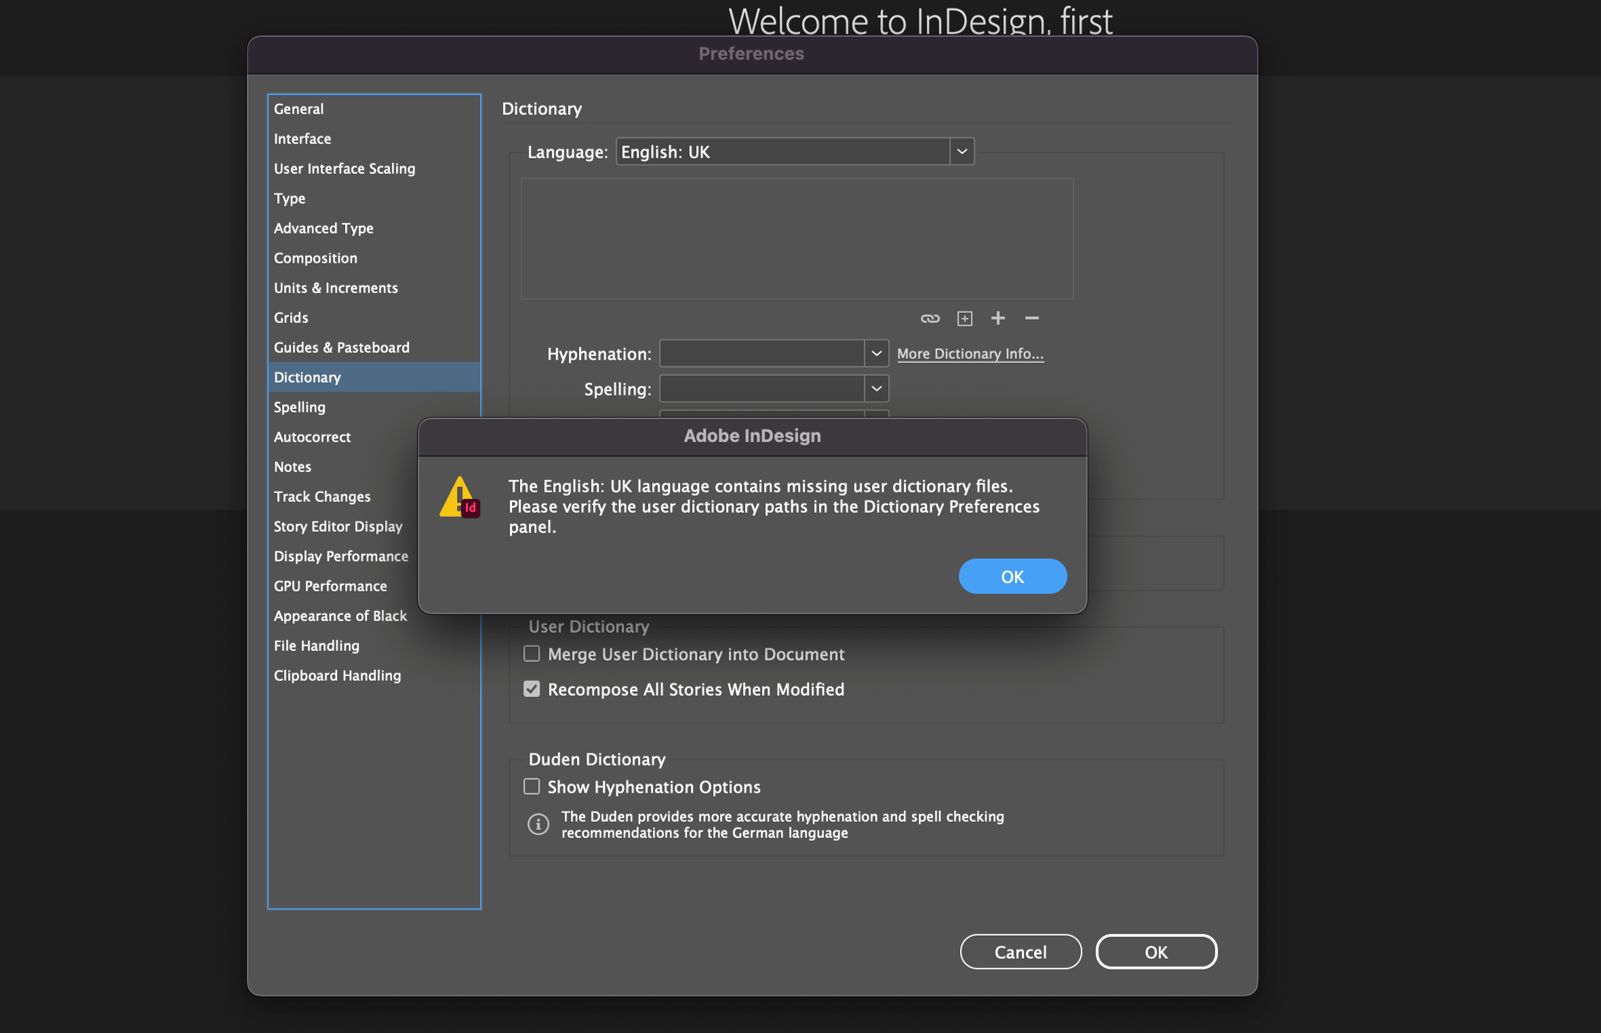Viewport: 1601px width, 1033px height.
Task: Open the More Dictionary Info link
Action: [970, 354]
